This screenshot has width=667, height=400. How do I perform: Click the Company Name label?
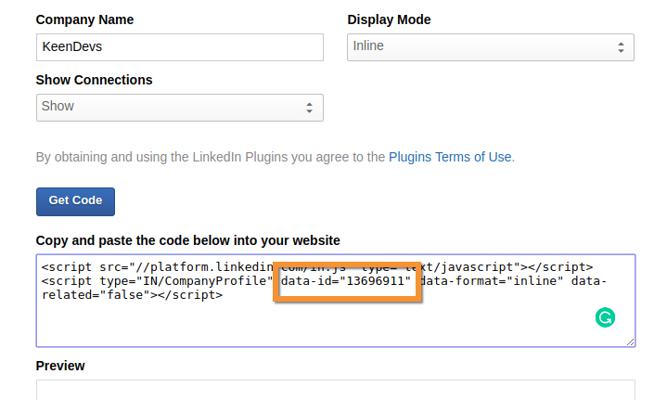tap(85, 20)
